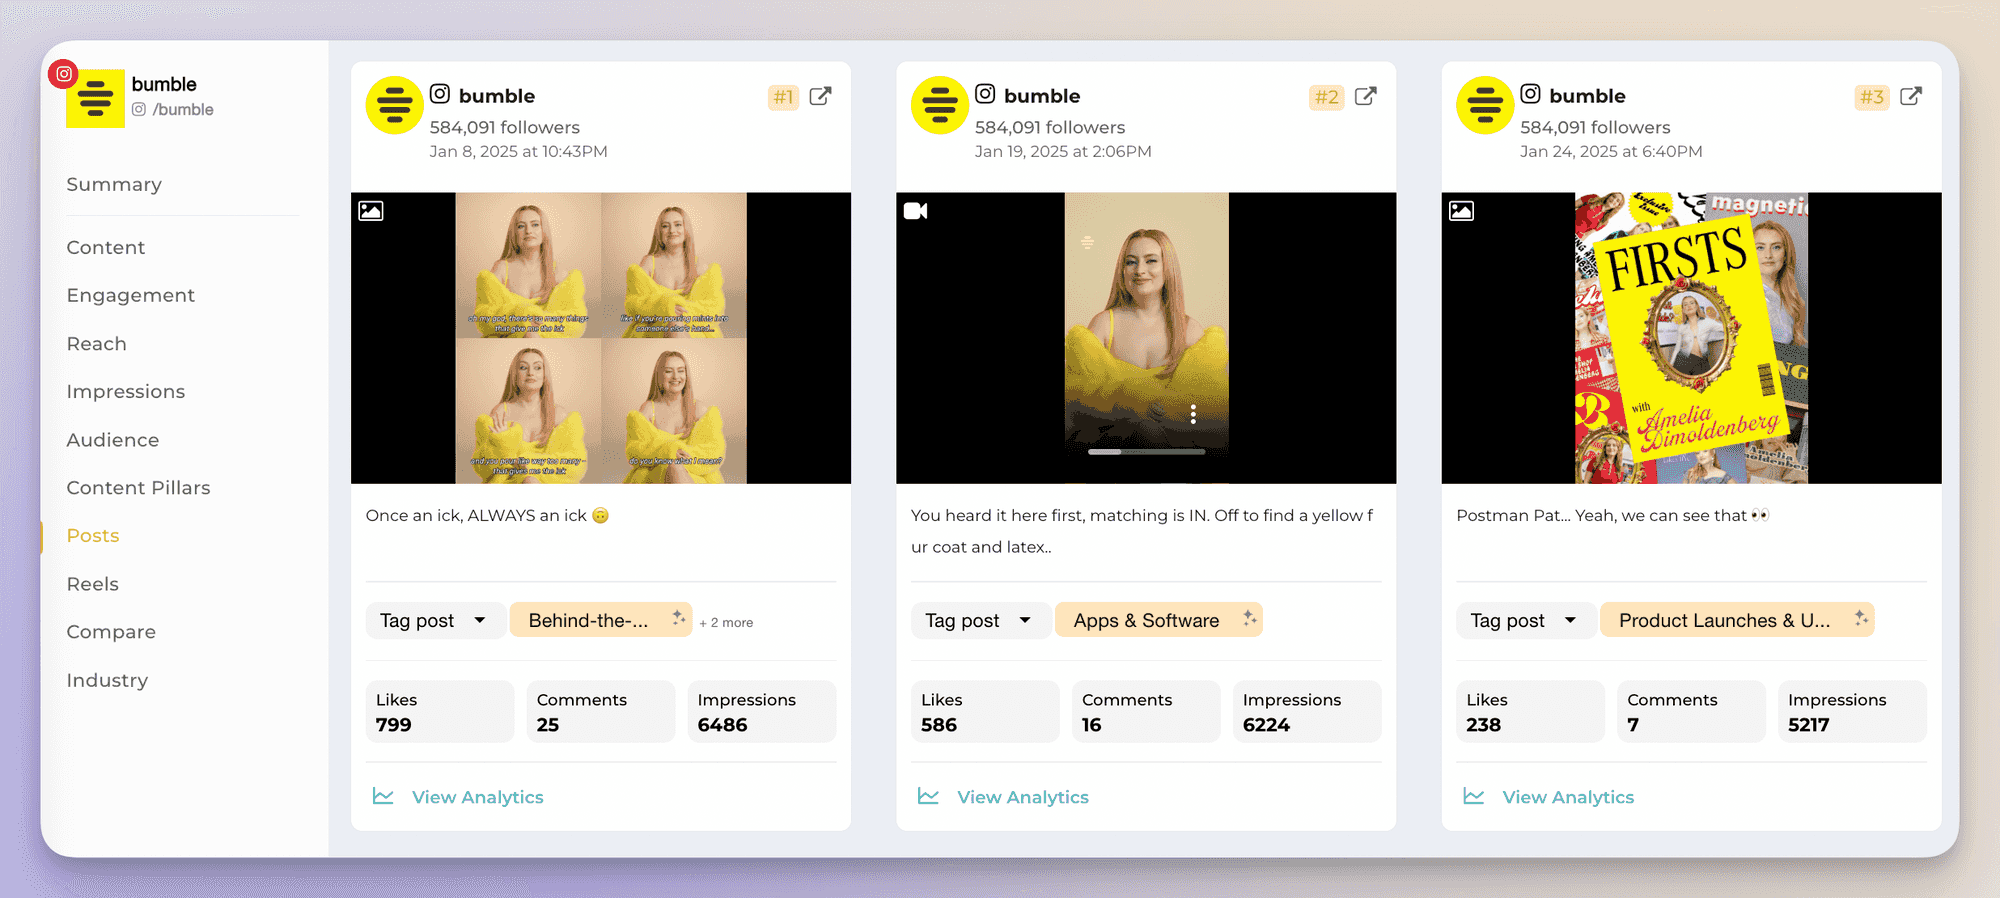Select Reach in the sidebar
Screen dimensions: 2000x898
pos(97,343)
